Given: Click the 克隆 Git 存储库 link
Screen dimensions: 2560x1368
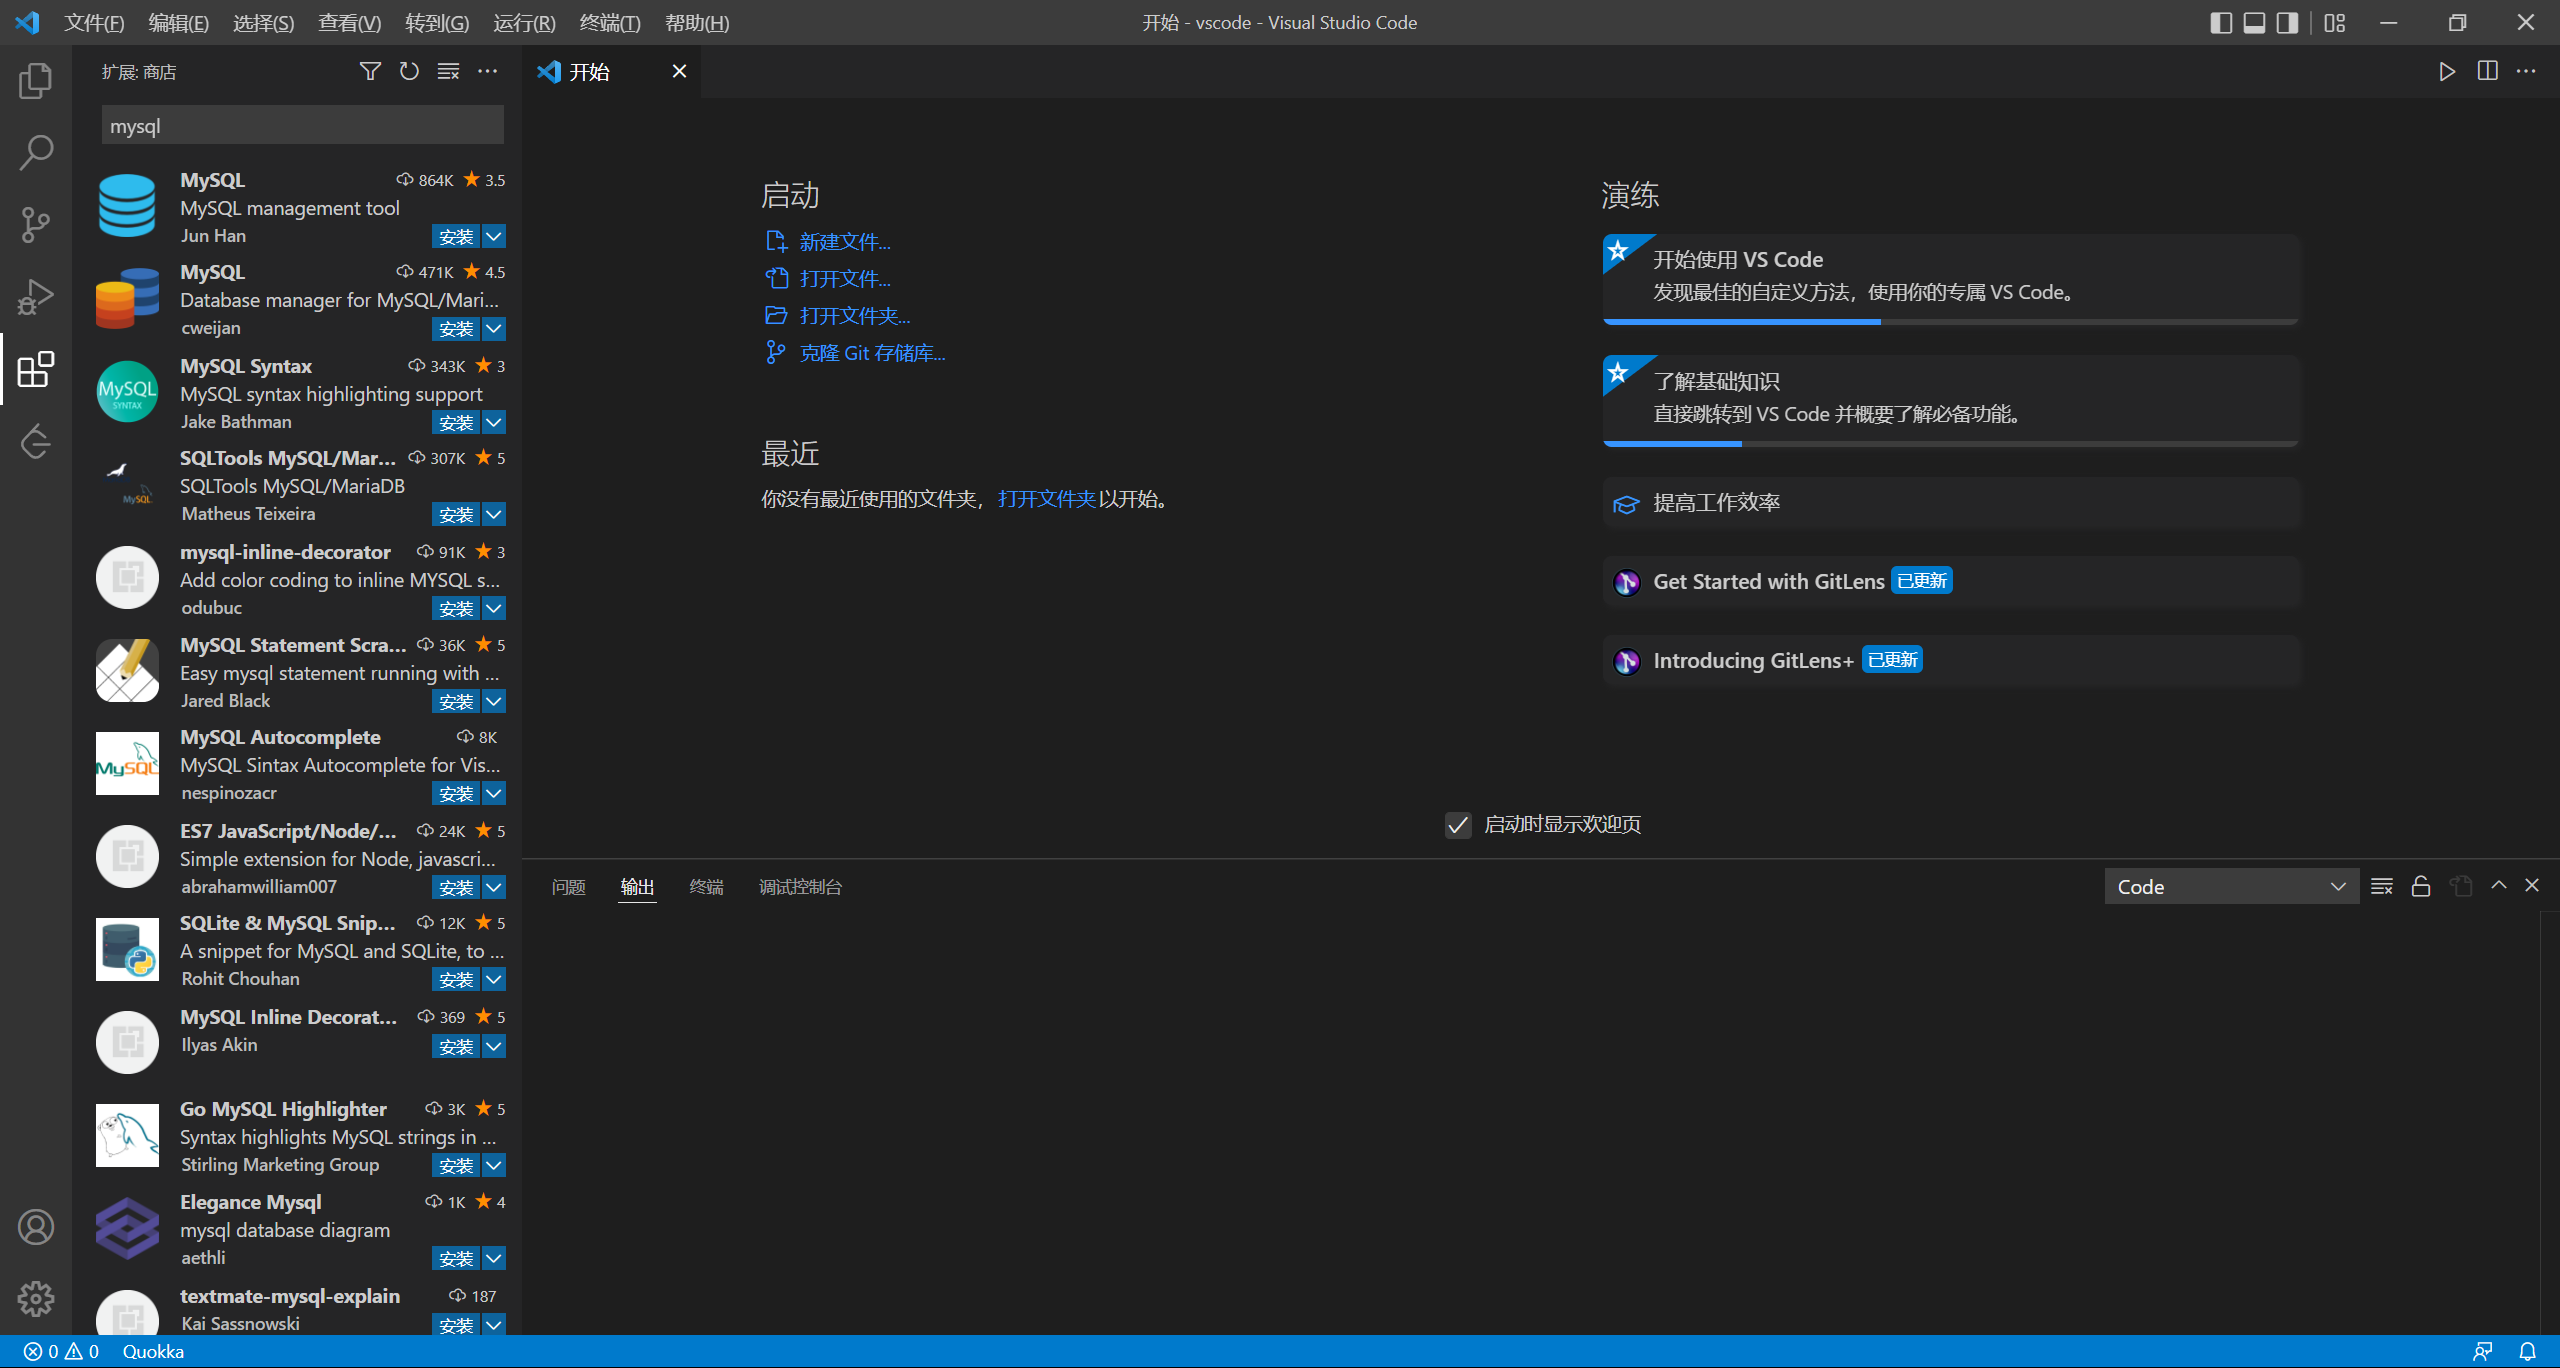Looking at the screenshot, I should (872, 353).
